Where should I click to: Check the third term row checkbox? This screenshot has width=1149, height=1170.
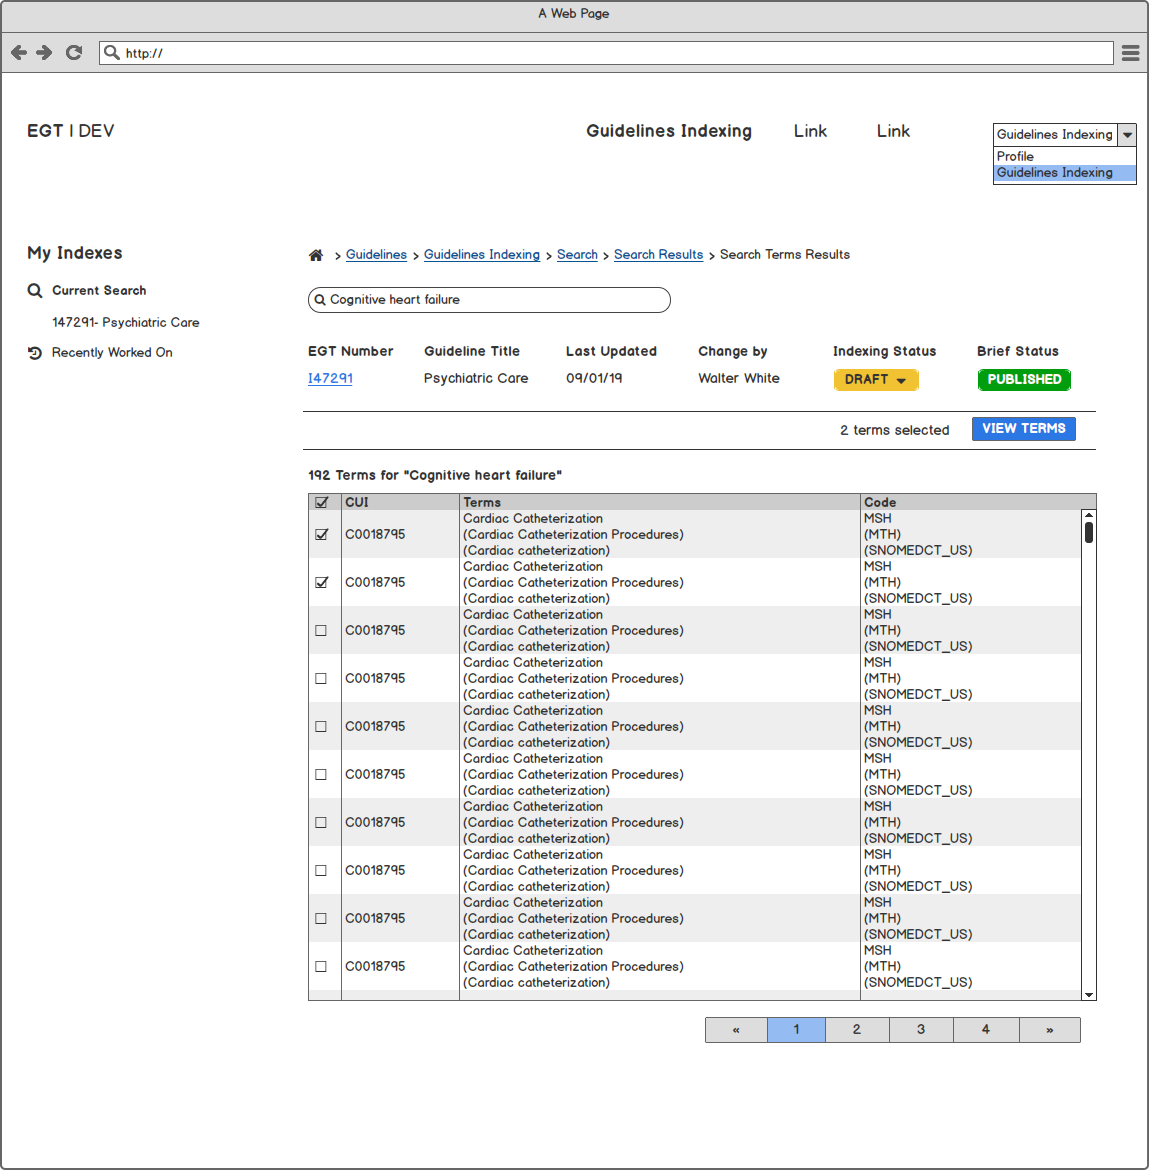click(321, 630)
